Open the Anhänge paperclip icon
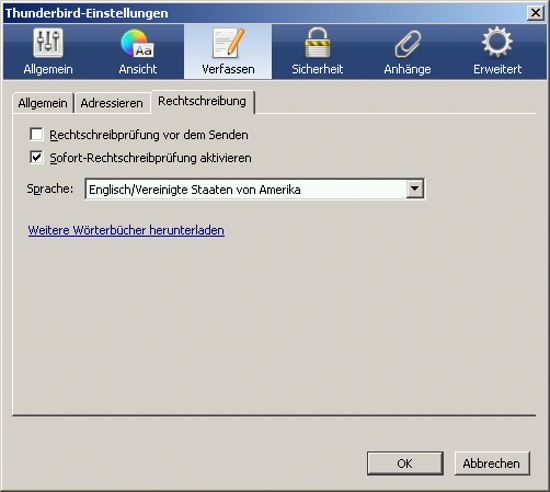This screenshot has width=550, height=492. tap(408, 43)
